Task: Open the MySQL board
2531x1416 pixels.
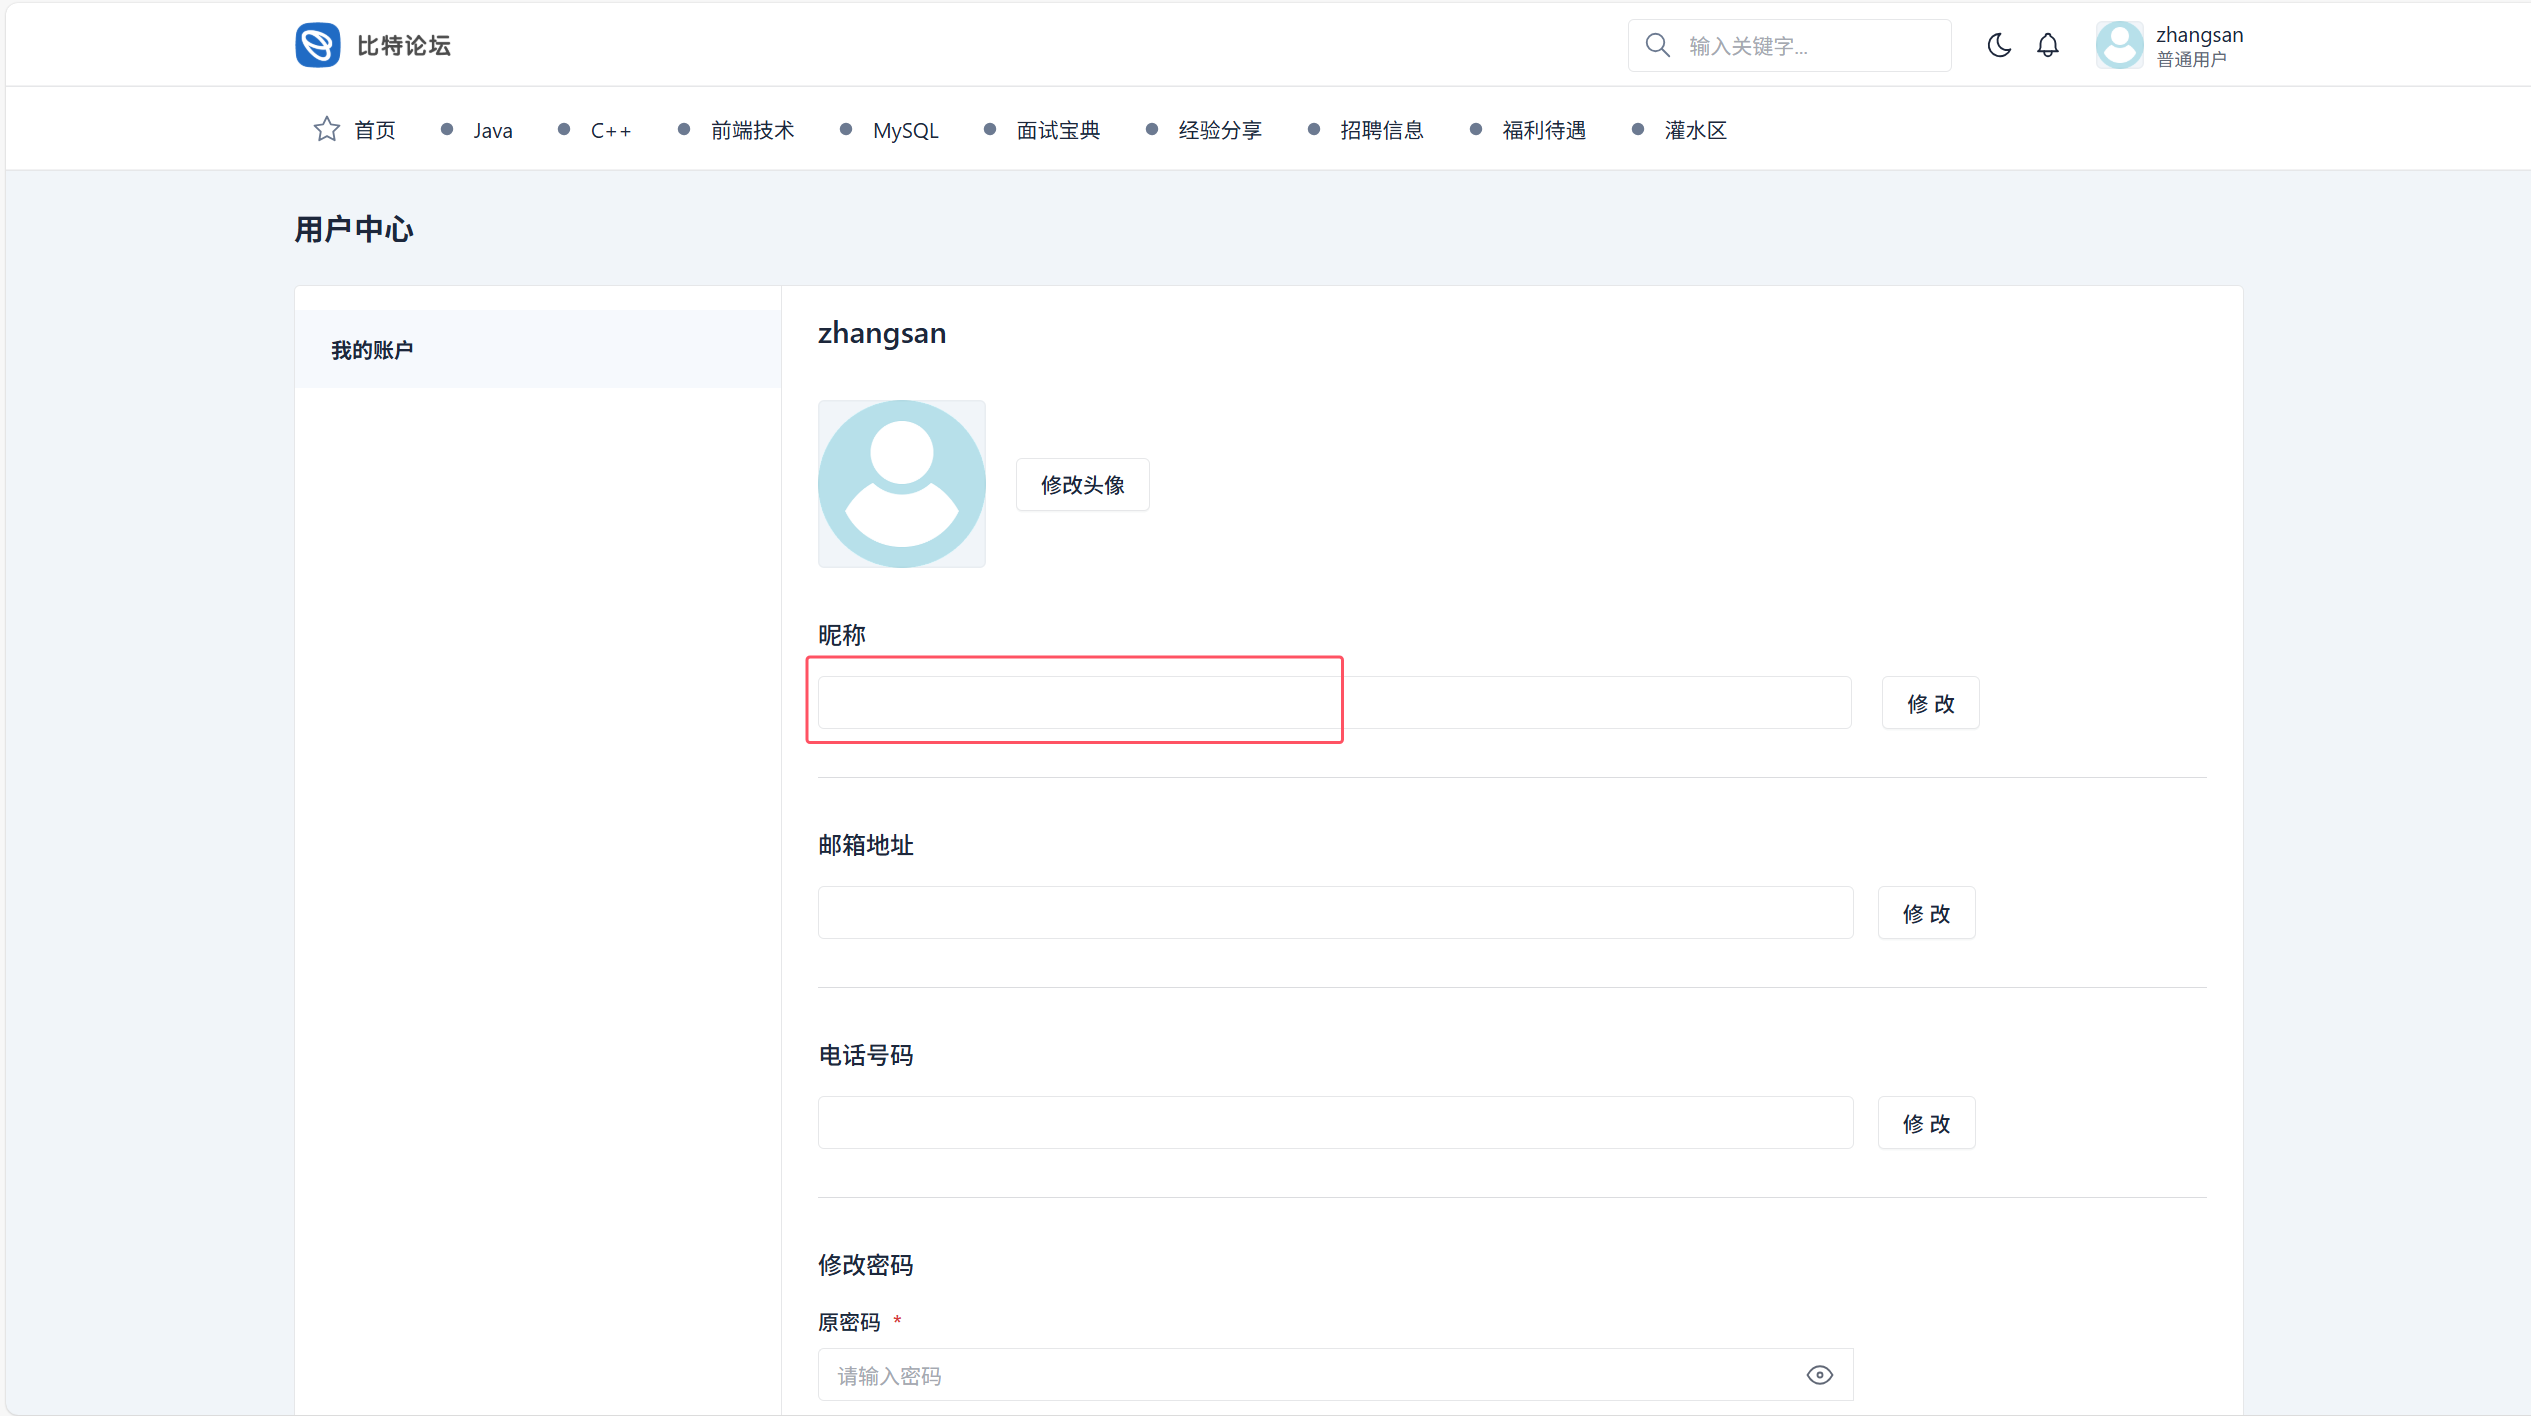Action: pyautogui.click(x=905, y=131)
